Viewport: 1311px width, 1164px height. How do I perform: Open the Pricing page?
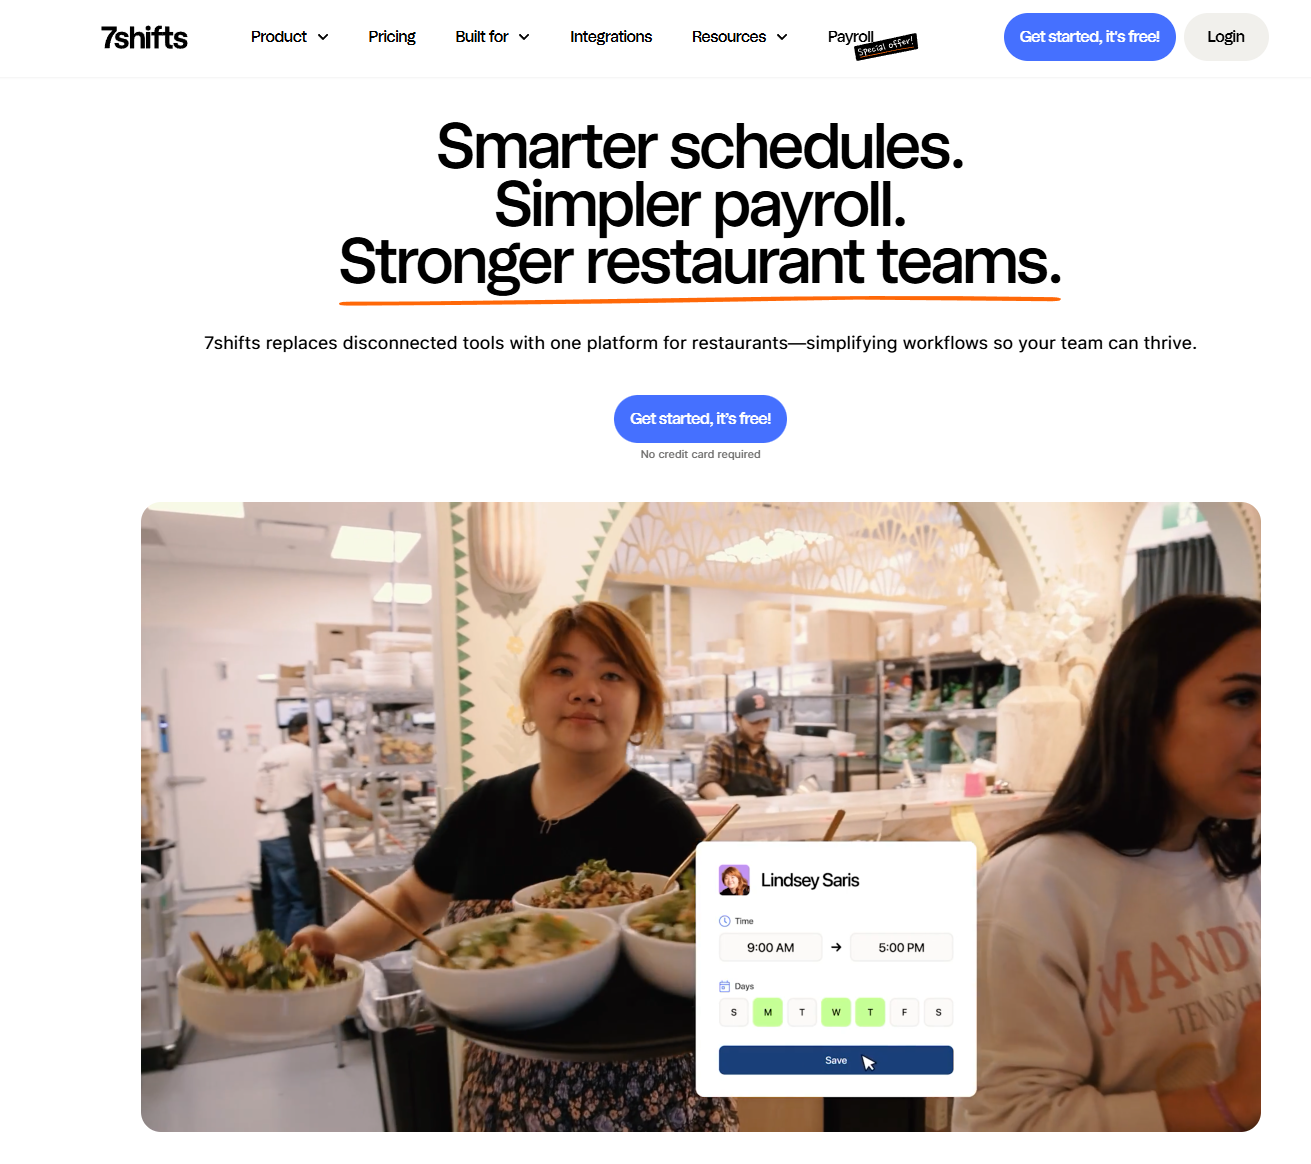click(392, 37)
